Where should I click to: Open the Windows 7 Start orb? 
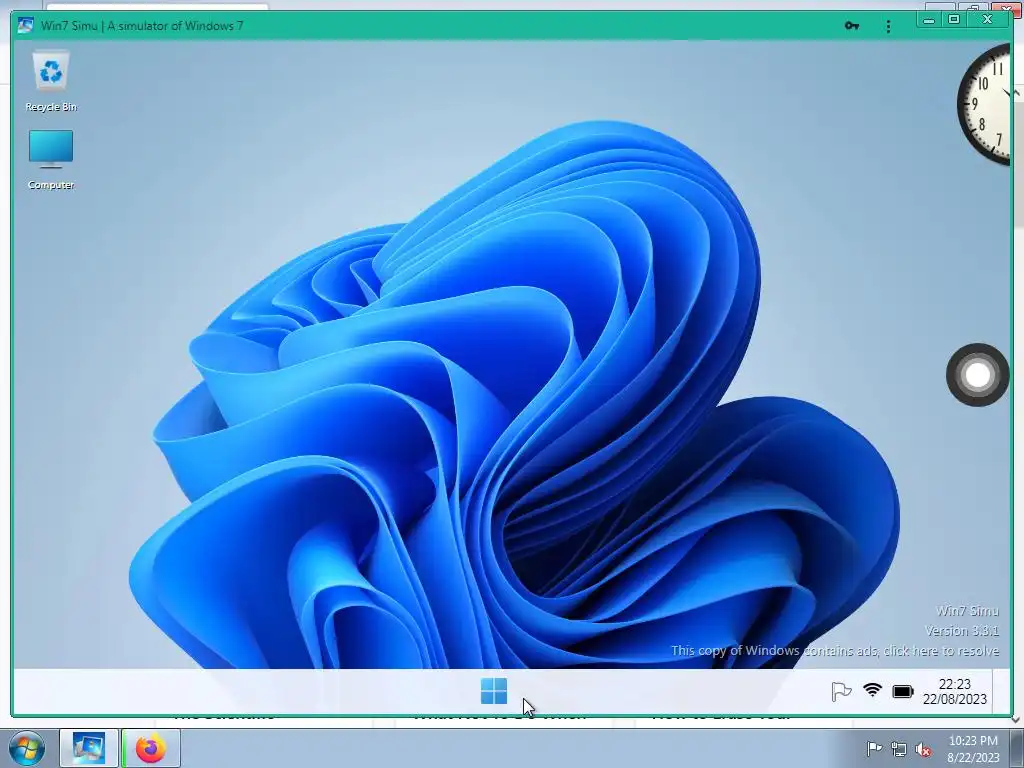pyautogui.click(x=27, y=748)
